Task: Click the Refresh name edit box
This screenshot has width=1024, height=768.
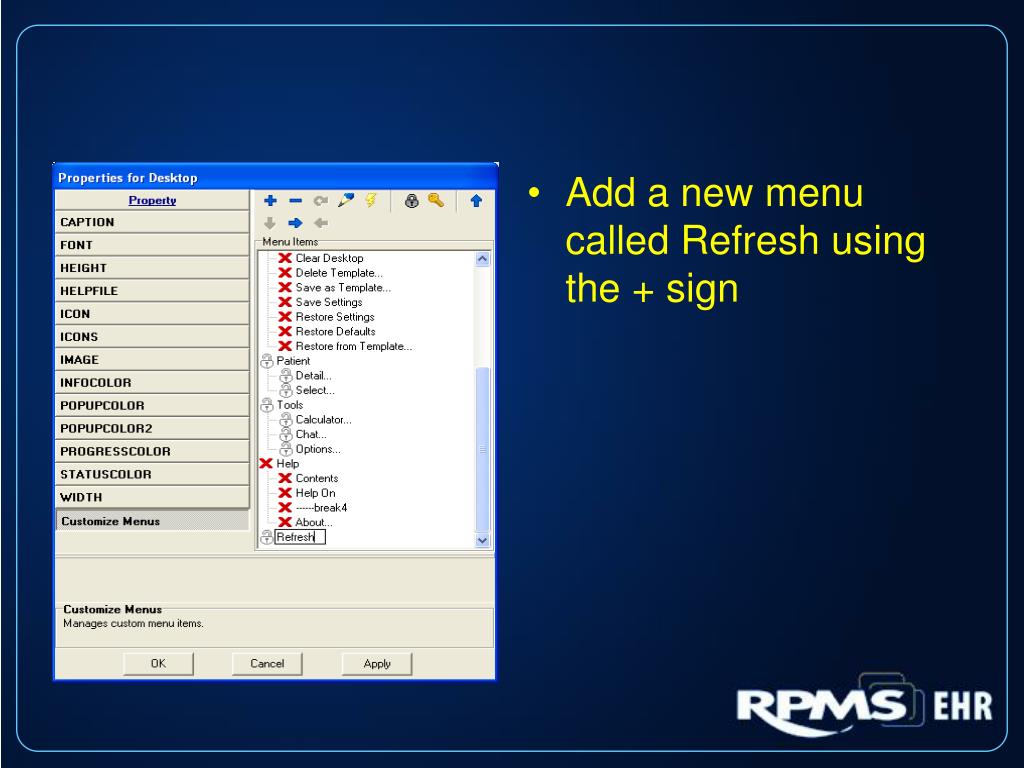Action: click(x=300, y=537)
